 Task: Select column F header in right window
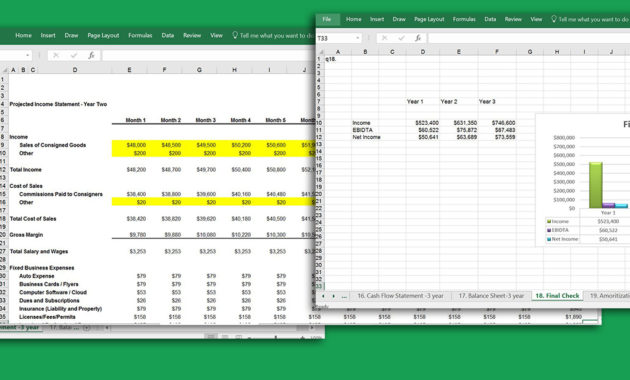pos(497,52)
